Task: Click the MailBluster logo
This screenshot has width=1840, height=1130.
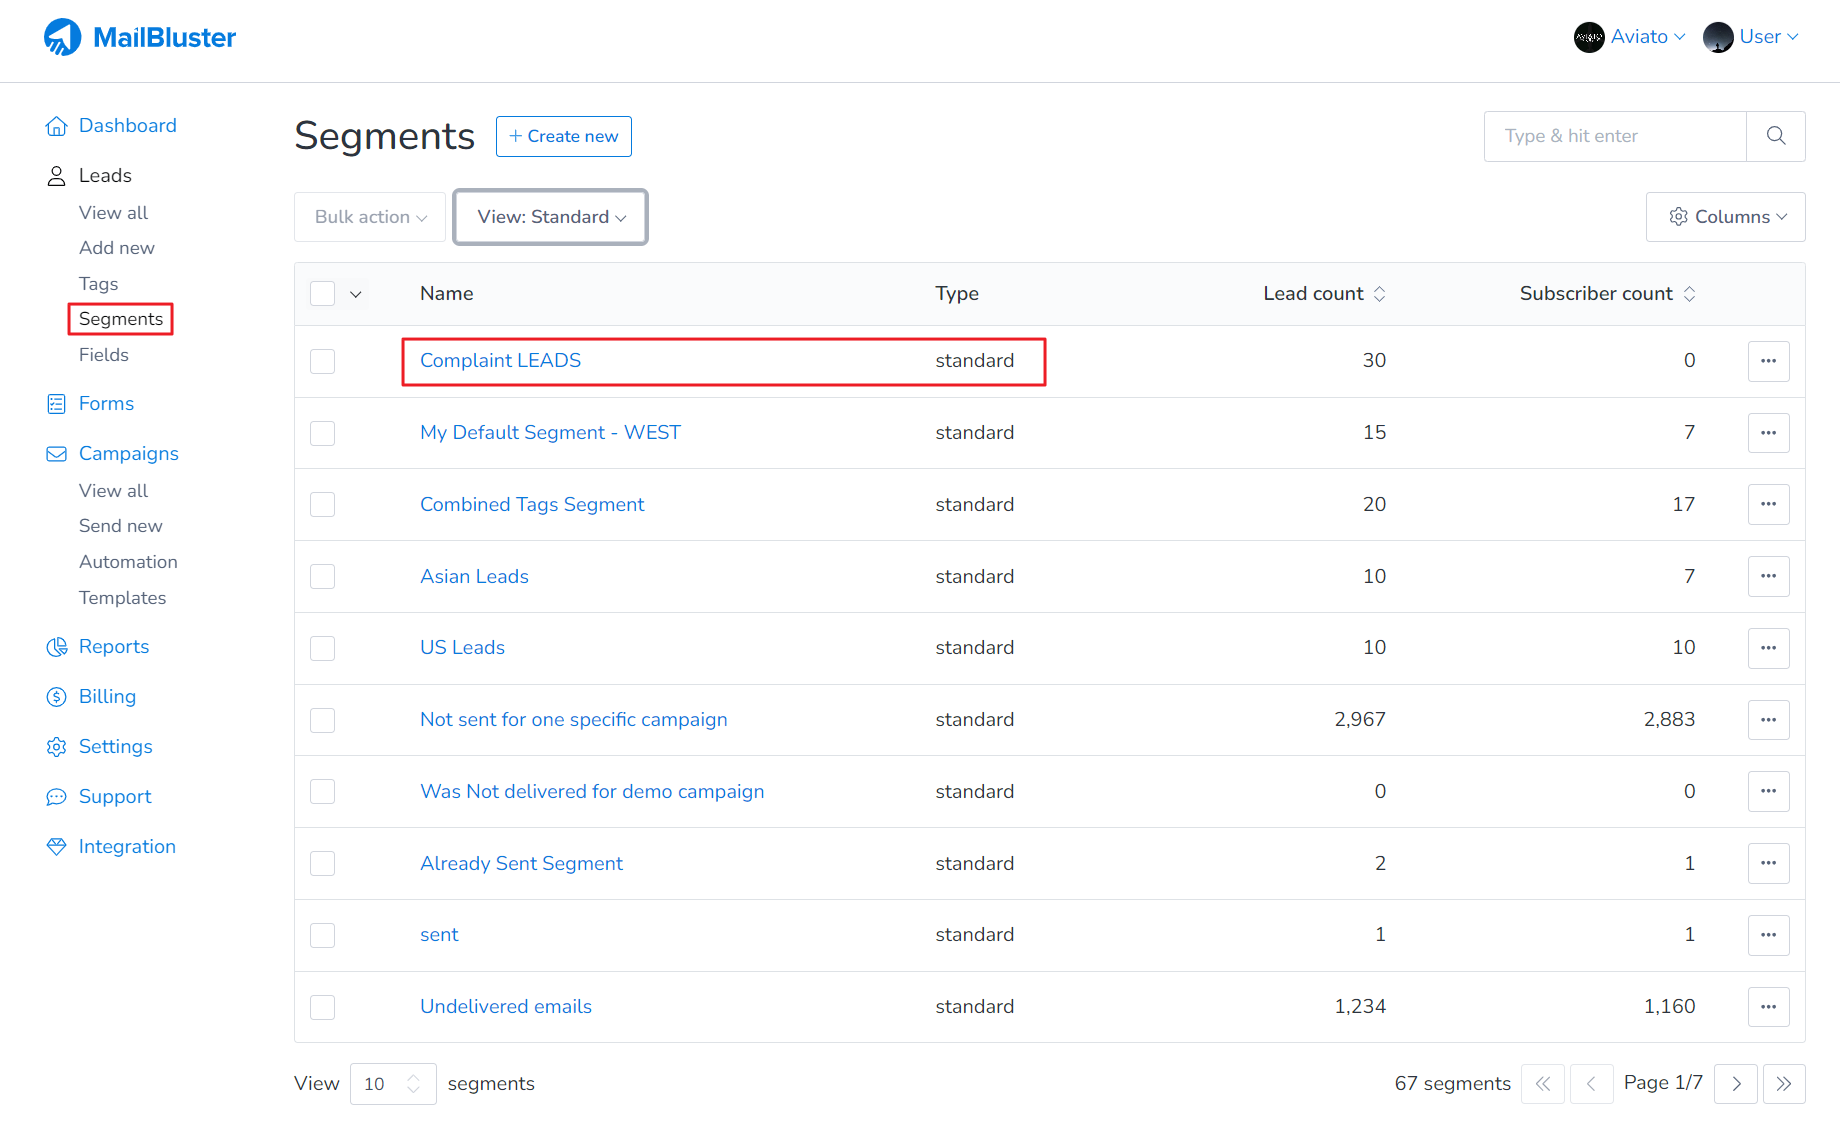Action: pyautogui.click(x=140, y=36)
